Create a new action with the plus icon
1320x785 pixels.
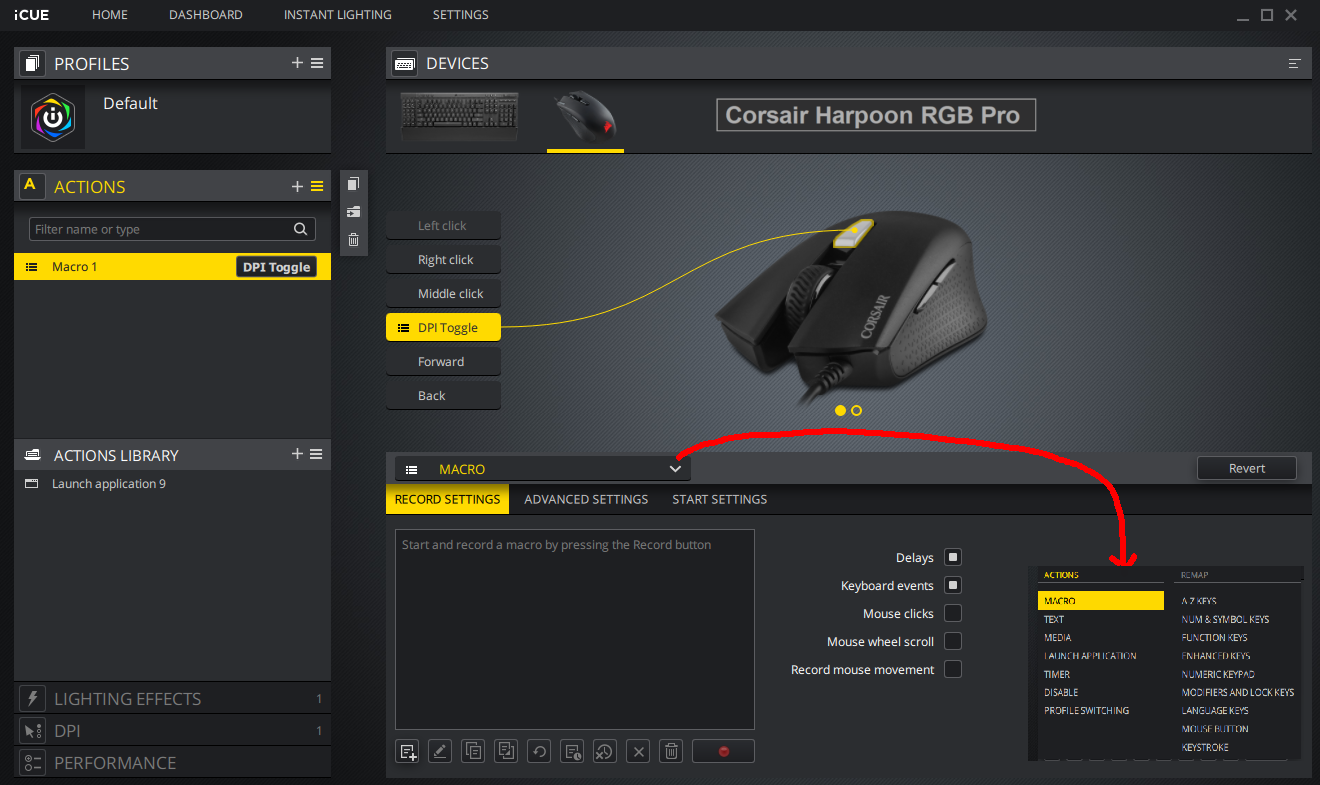[x=297, y=187]
